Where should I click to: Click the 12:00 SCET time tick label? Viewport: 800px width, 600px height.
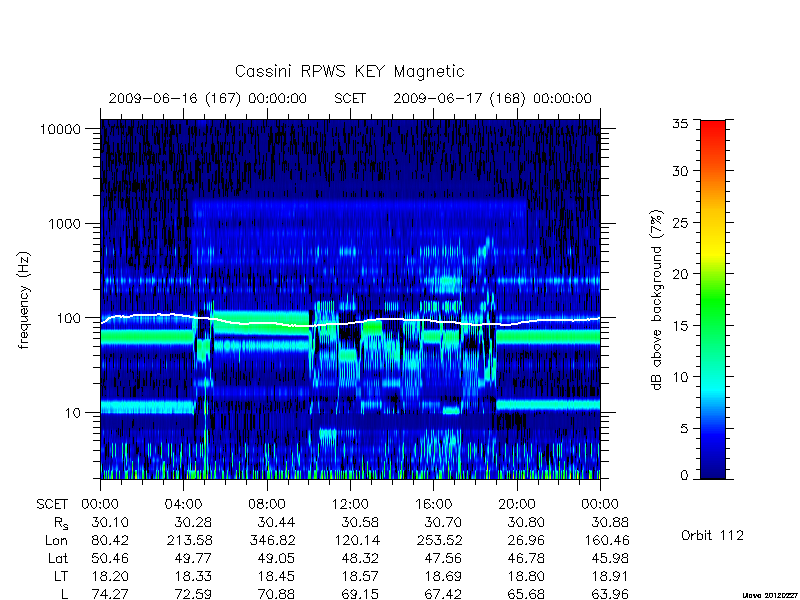click(x=350, y=505)
